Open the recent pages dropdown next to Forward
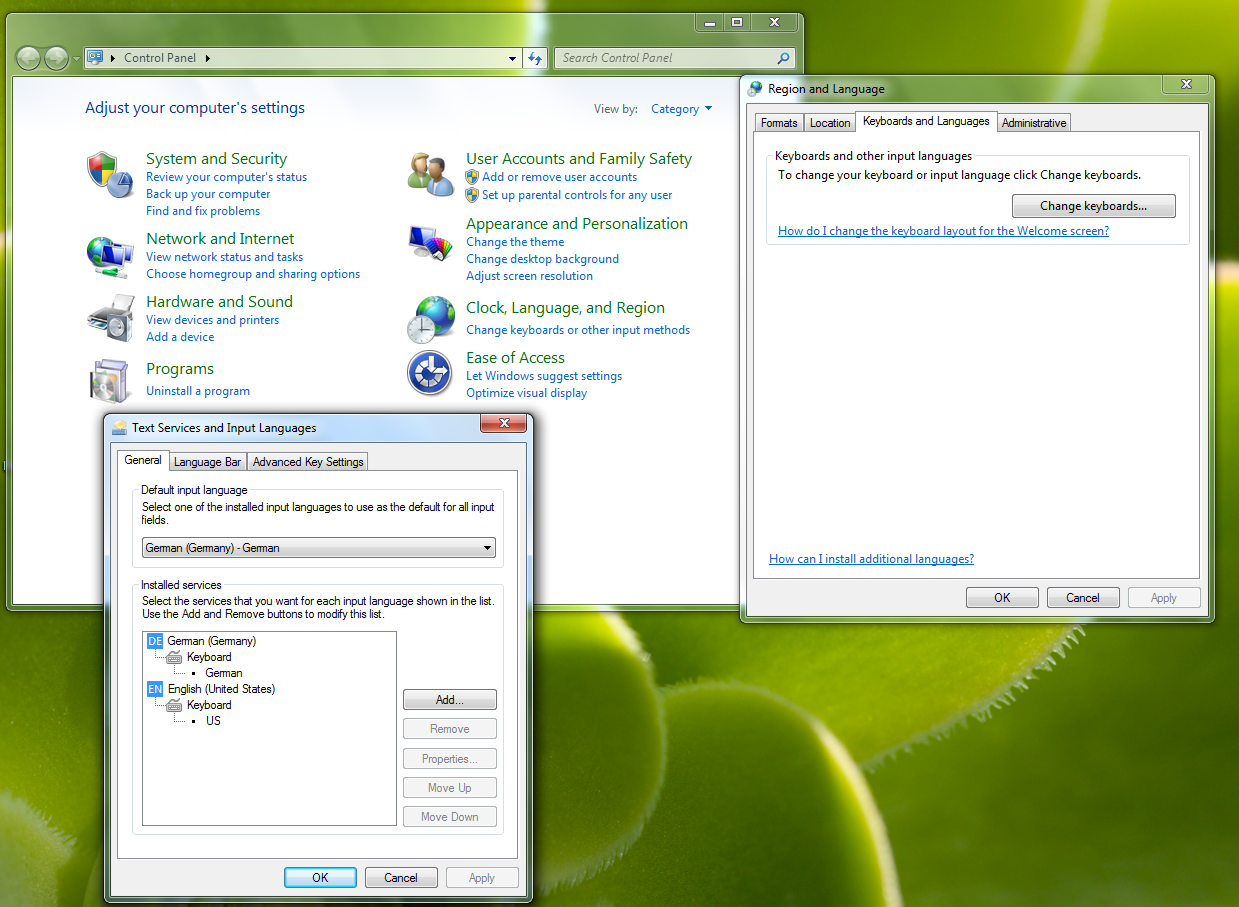 (x=76, y=59)
